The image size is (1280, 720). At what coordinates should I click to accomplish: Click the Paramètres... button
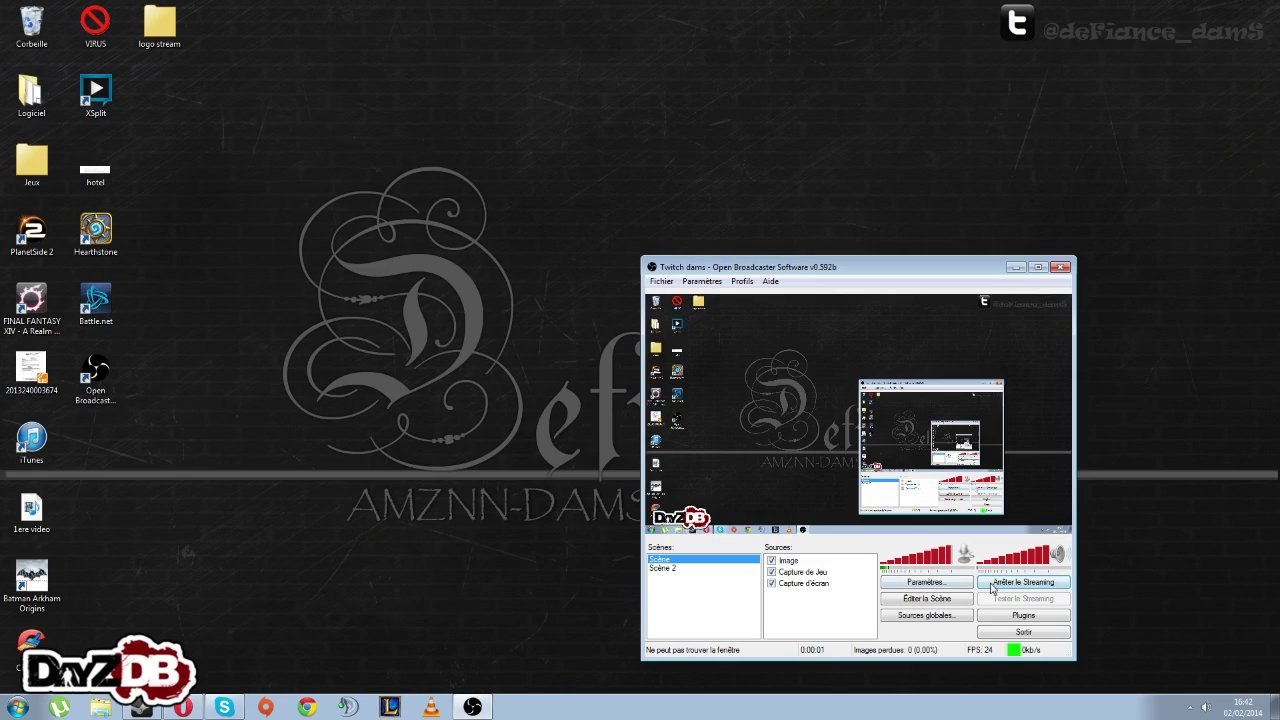(926, 582)
